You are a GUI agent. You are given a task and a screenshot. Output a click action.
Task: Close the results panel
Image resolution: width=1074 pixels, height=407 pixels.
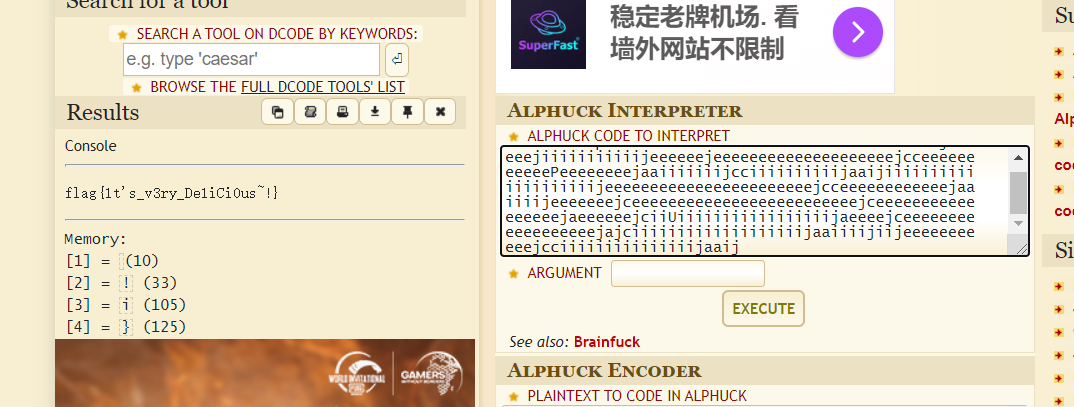(440, 112)
